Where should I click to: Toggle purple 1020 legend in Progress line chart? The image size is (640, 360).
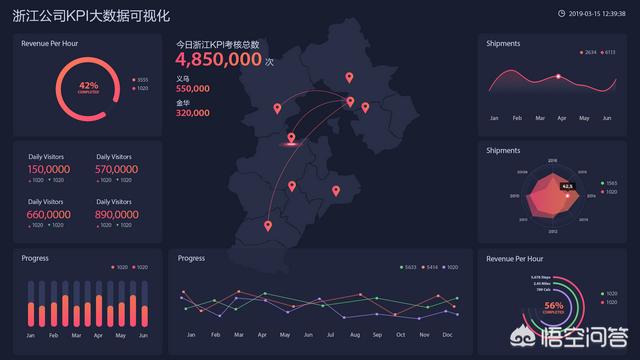click(450, 267)
